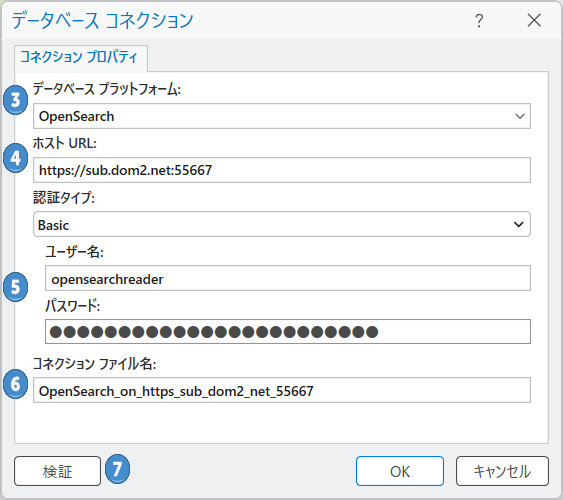Click the データベース コネクション dialog title
The height and width of the screenshot is (500, 563).
coord(103,20)
